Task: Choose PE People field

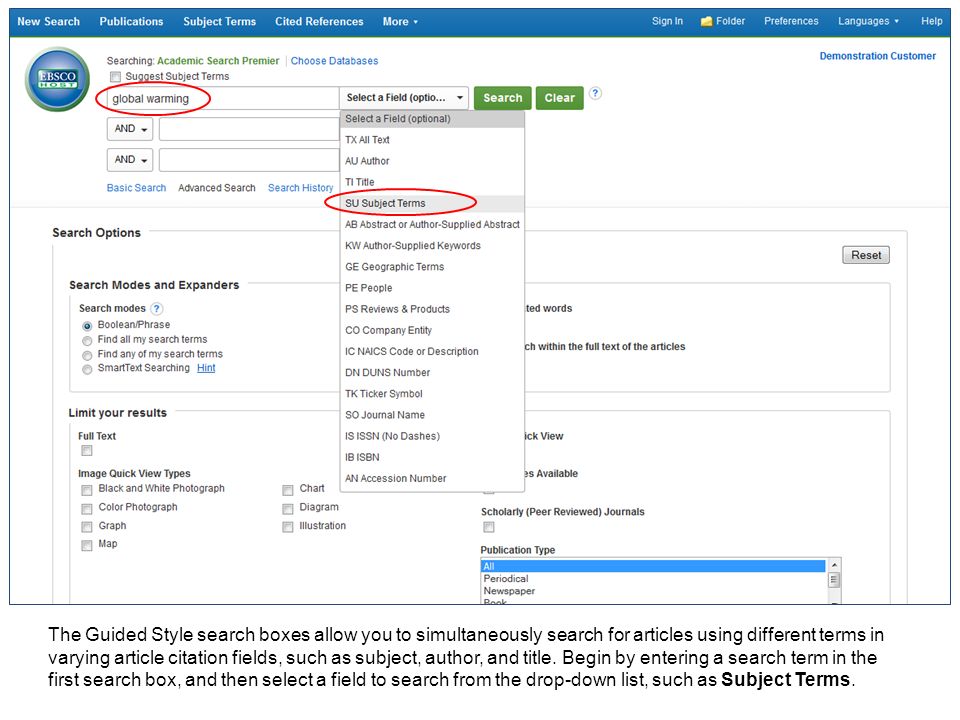Action: pos(432,288)
